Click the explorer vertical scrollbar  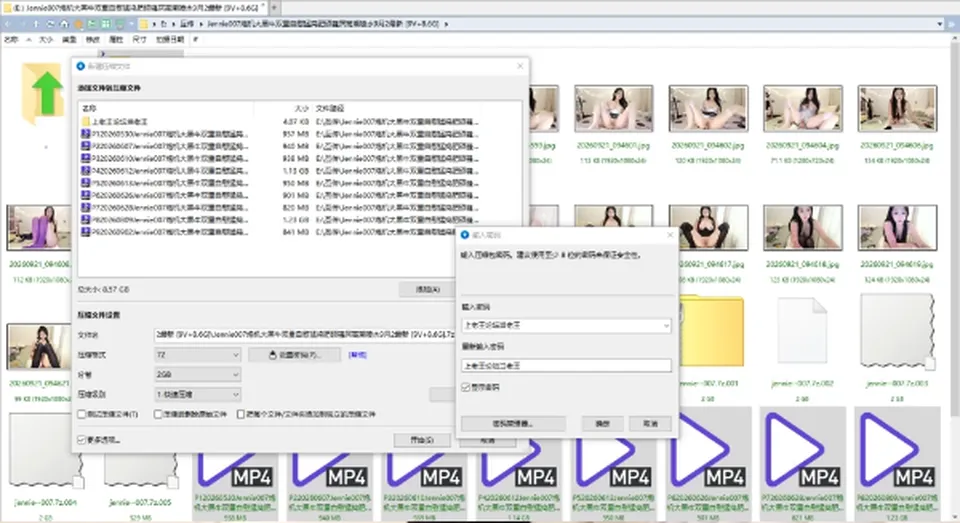coord(953,233)
